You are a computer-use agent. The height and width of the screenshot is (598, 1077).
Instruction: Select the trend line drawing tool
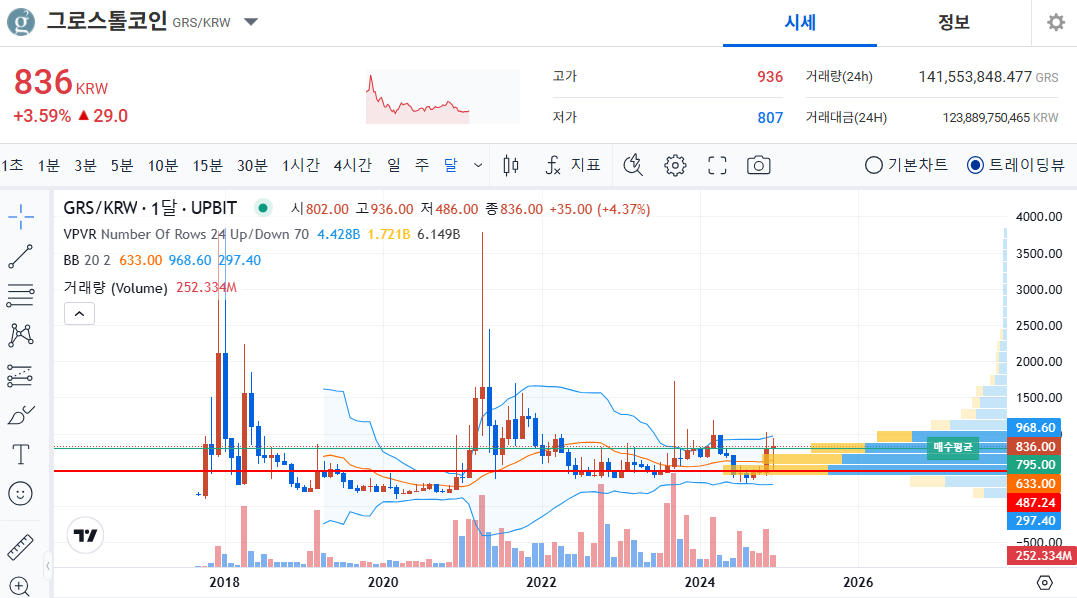[21, 257]
